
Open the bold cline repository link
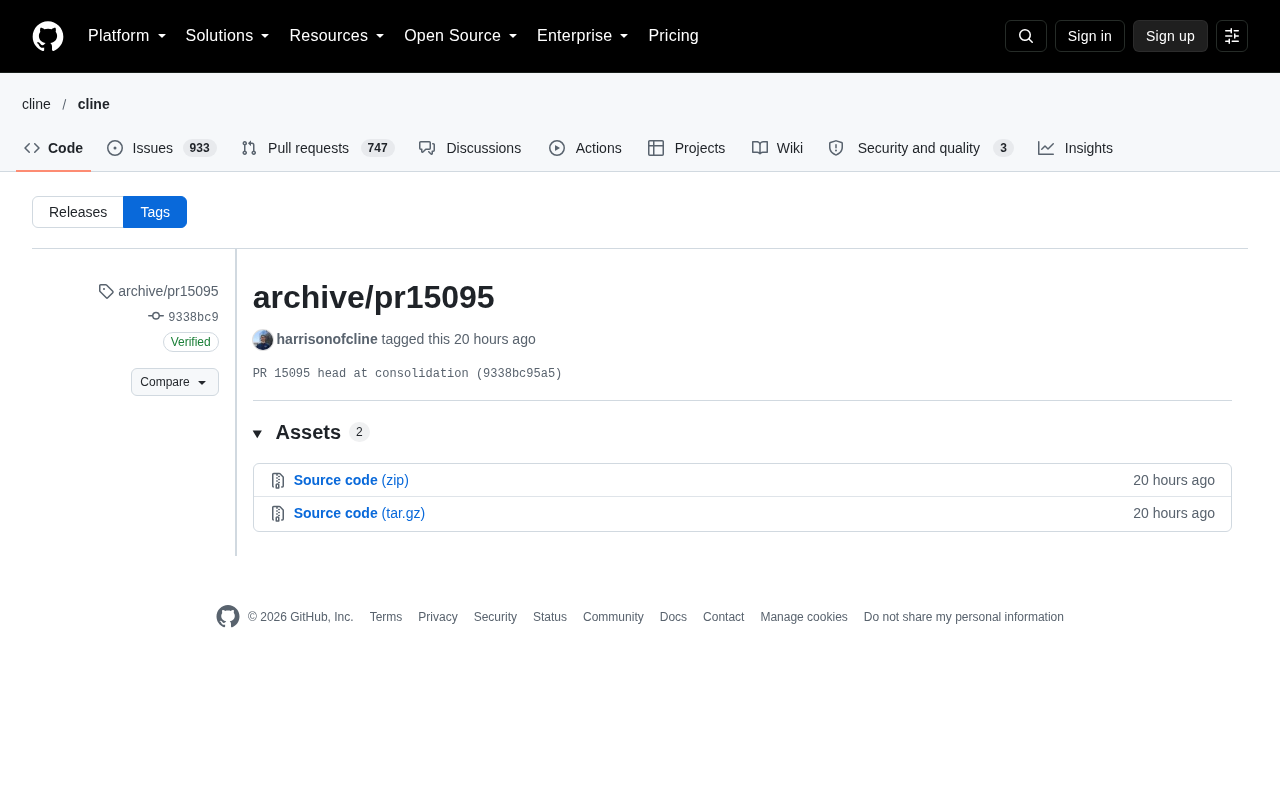coord(94,104)
